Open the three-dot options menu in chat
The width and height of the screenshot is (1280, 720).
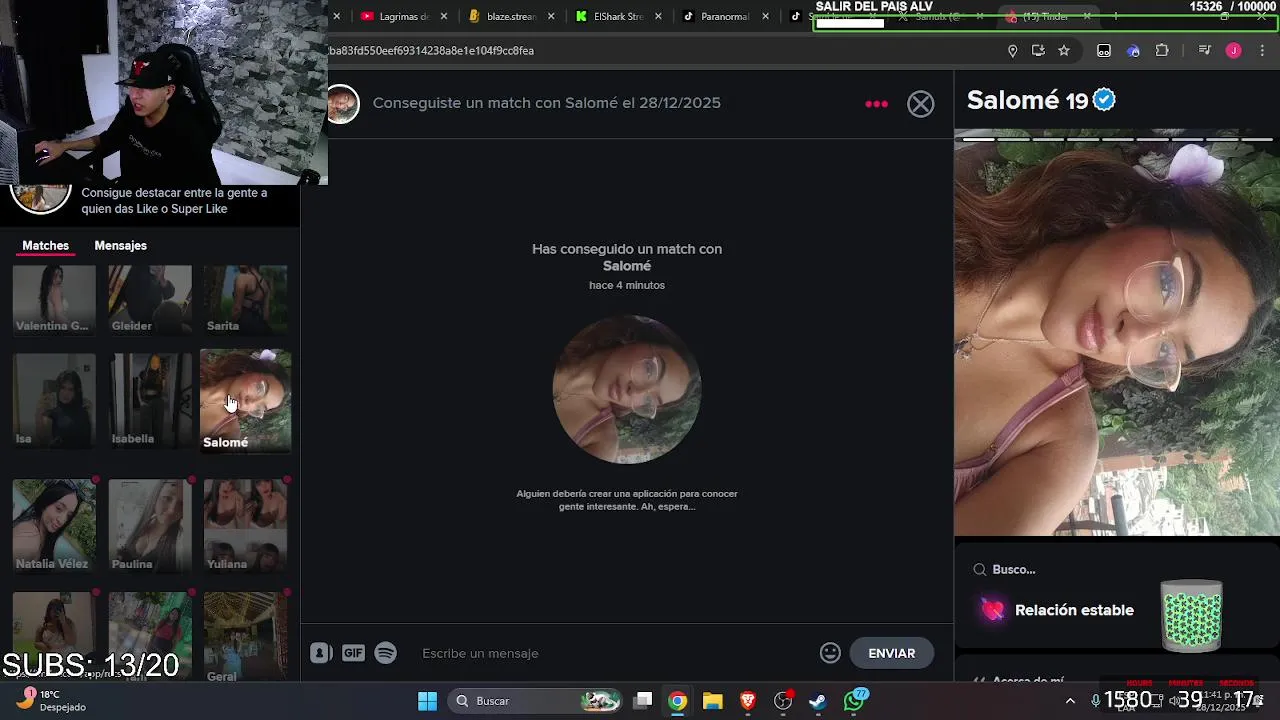coord(876,104)
